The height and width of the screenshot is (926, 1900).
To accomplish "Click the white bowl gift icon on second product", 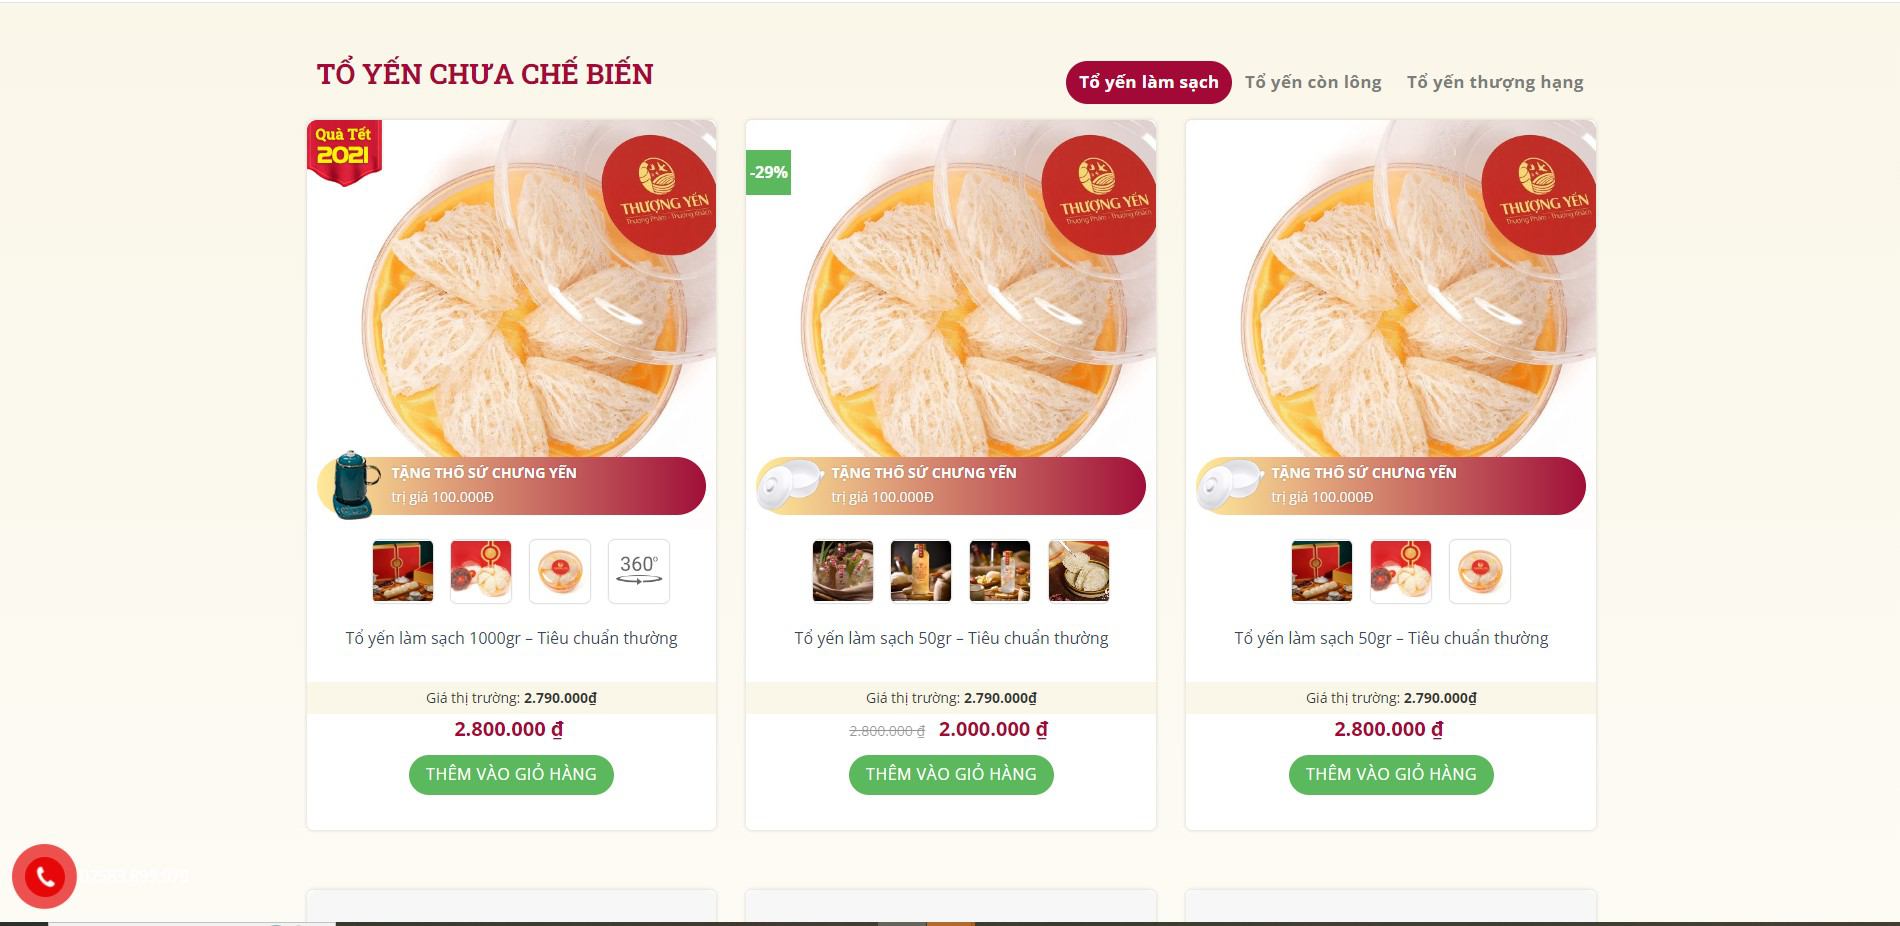I will click(x=791, y=485).
